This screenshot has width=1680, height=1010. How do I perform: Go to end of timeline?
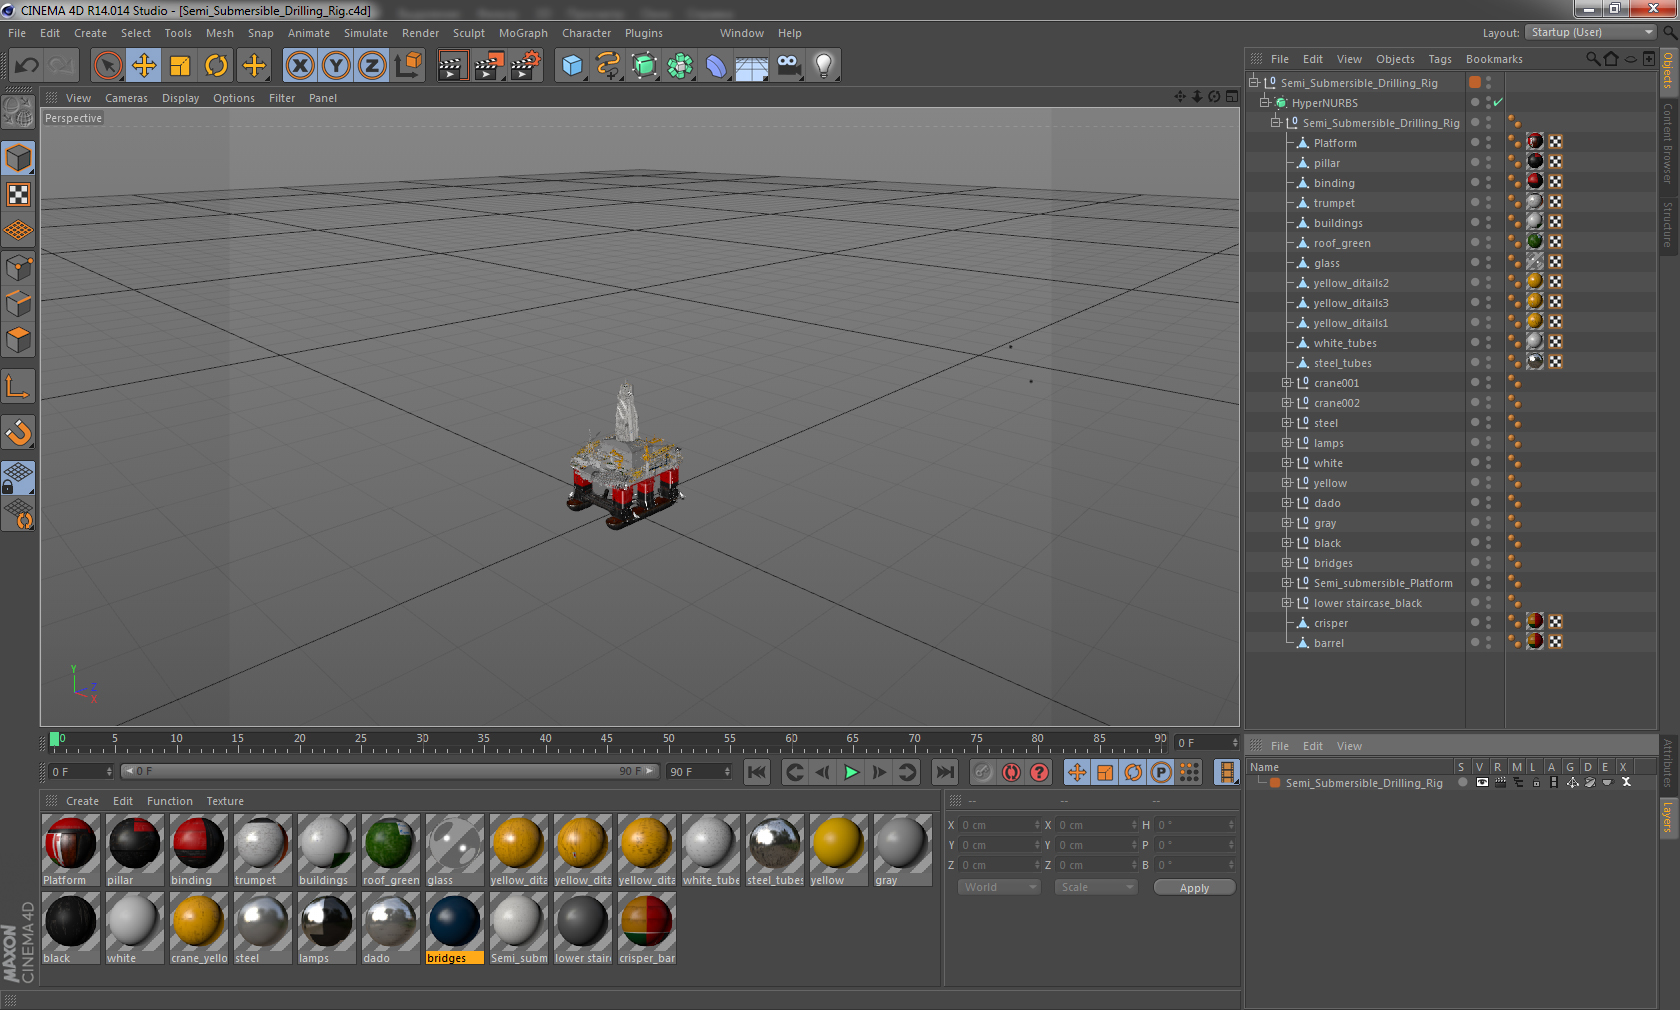[944, 772]
